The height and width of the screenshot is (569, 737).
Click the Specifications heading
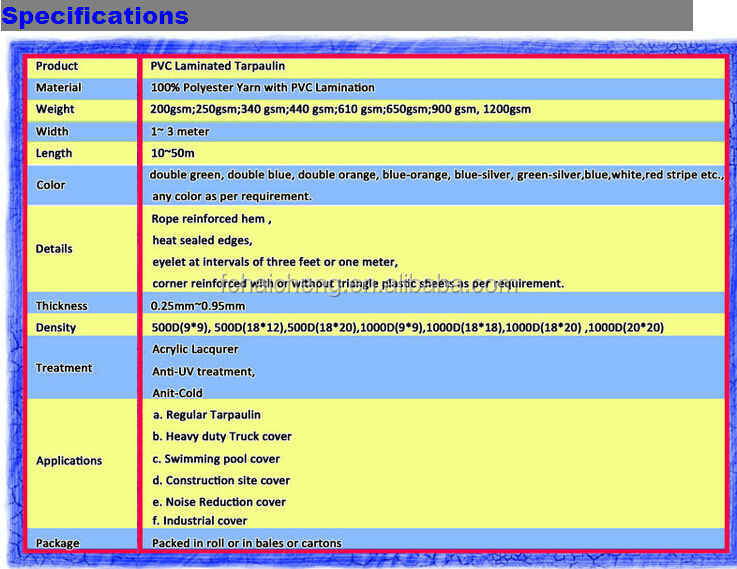(x=95, y=16)
